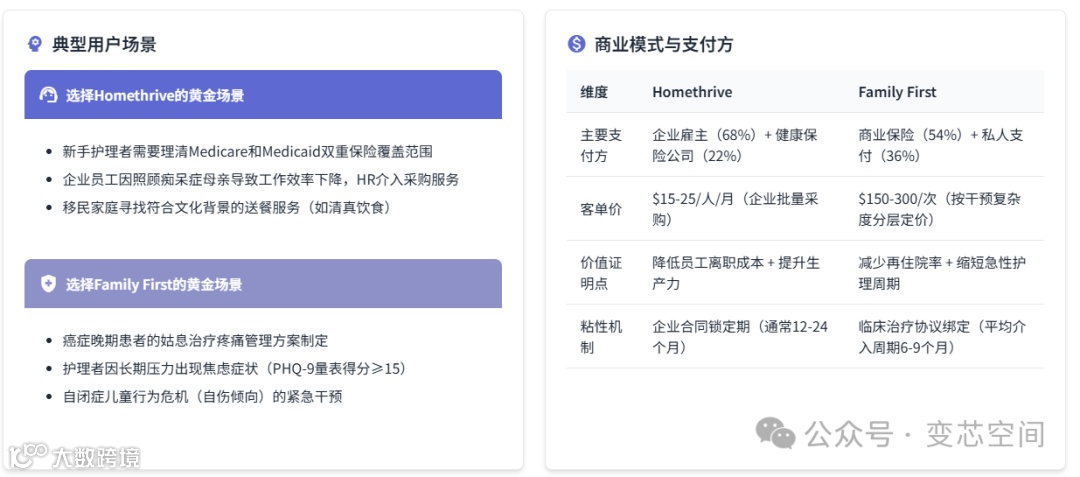The height and width of the screenshot is (477, 1080).
Task: Click the 商业模式与支付方 heading
Action: (664, 44)
